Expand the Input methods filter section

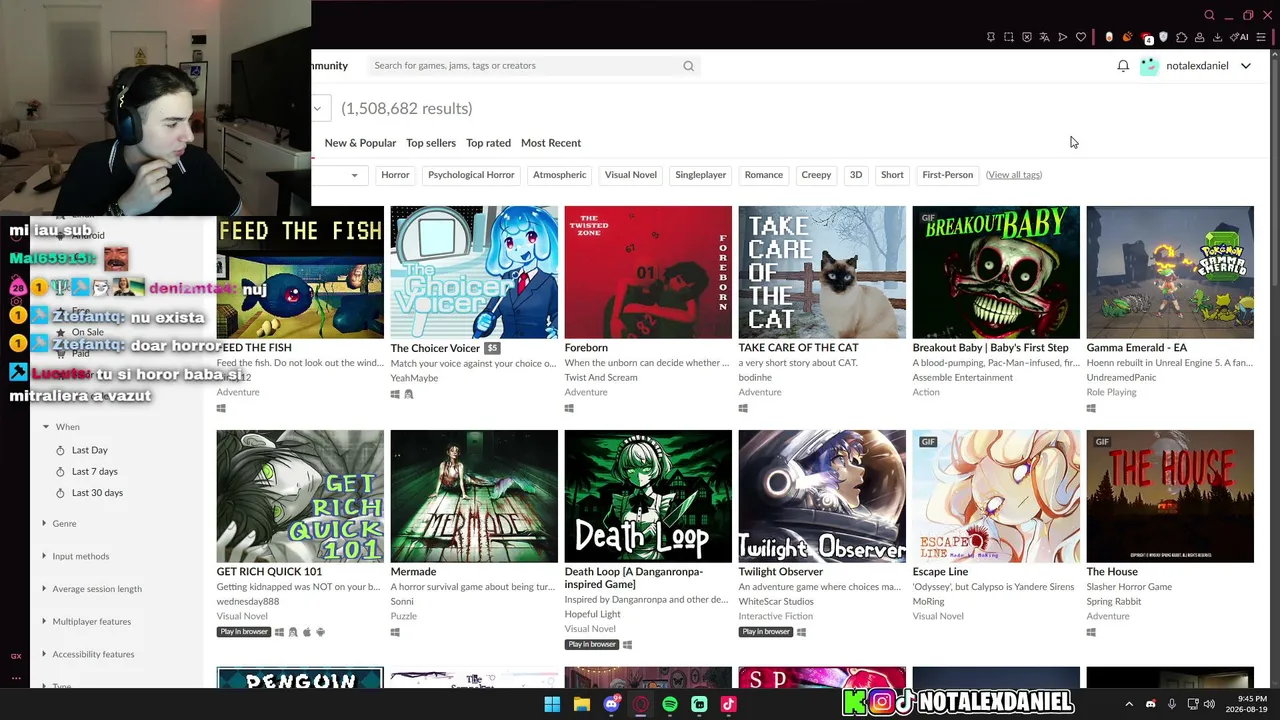click(x=75, y=556)
